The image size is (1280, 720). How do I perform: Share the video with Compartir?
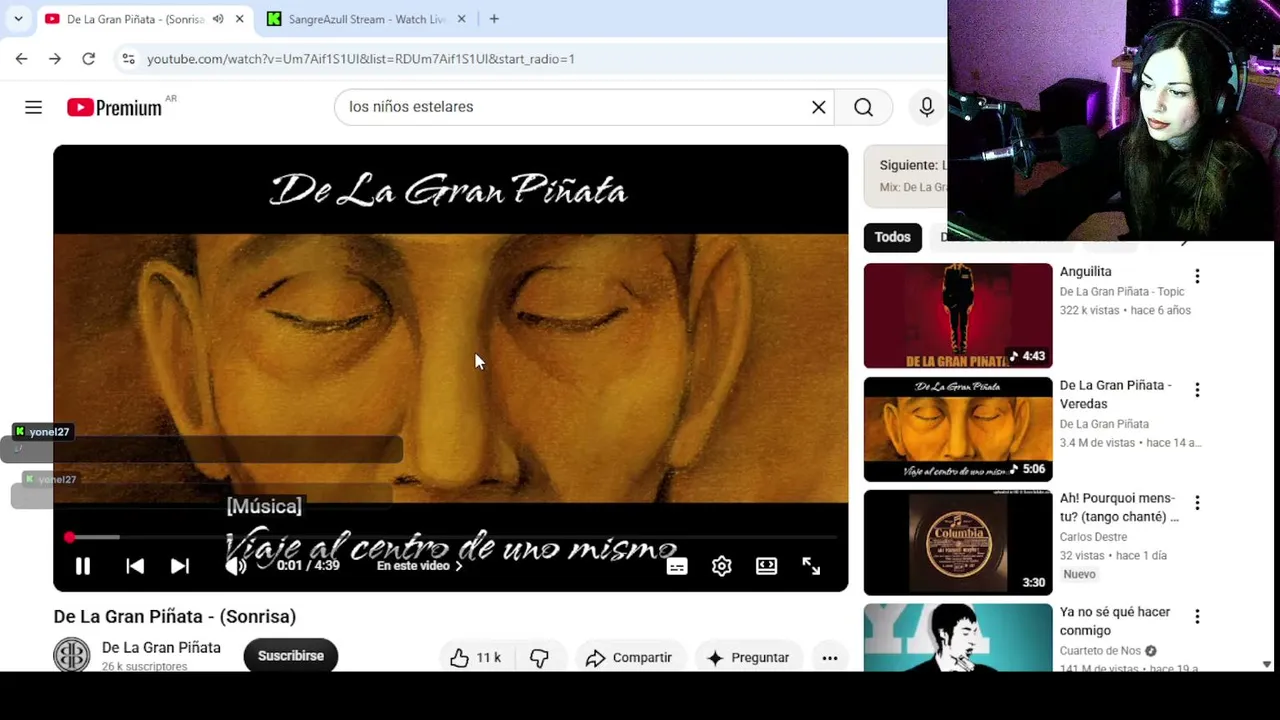tap(629, 657)
